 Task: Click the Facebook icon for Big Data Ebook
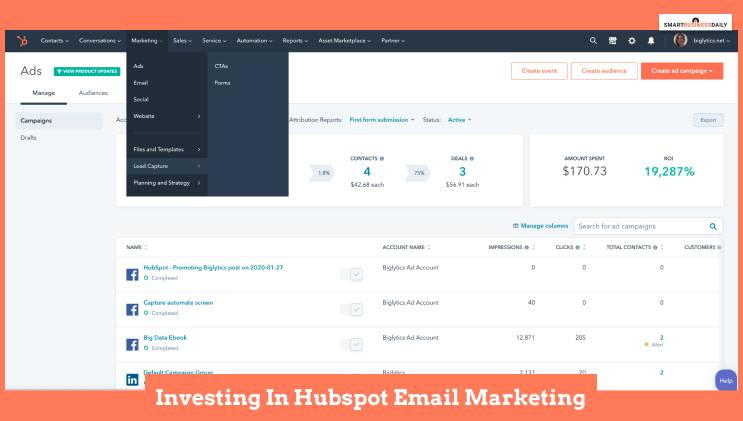[x=132, y=344]
